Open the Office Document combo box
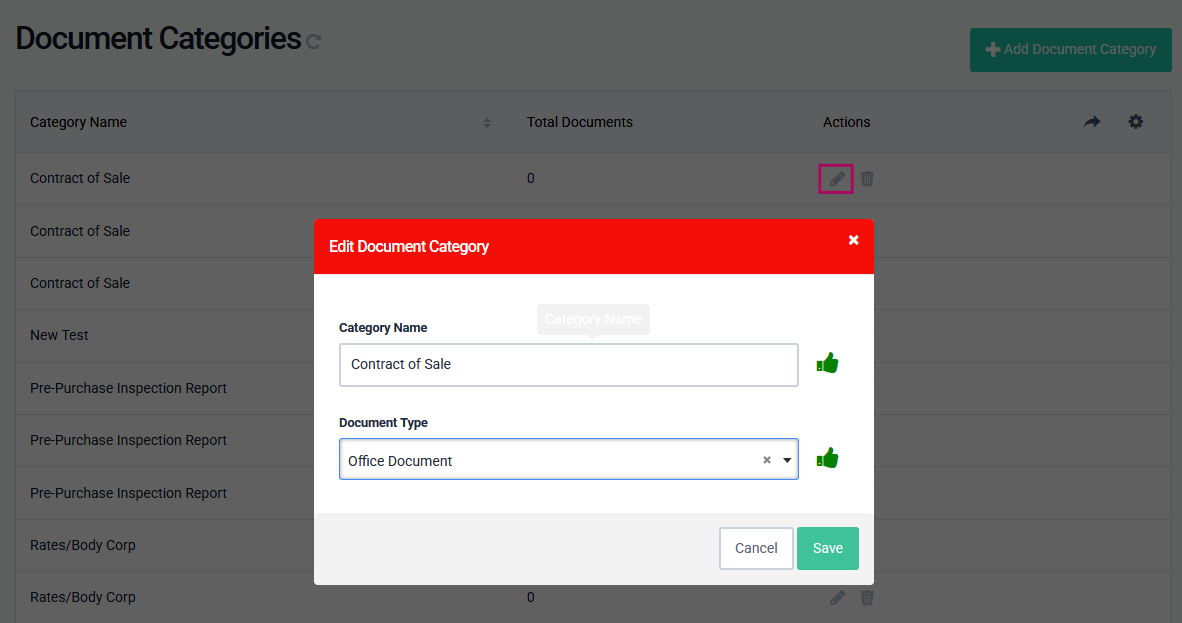 pyautogui.click(x=550, y=460)
